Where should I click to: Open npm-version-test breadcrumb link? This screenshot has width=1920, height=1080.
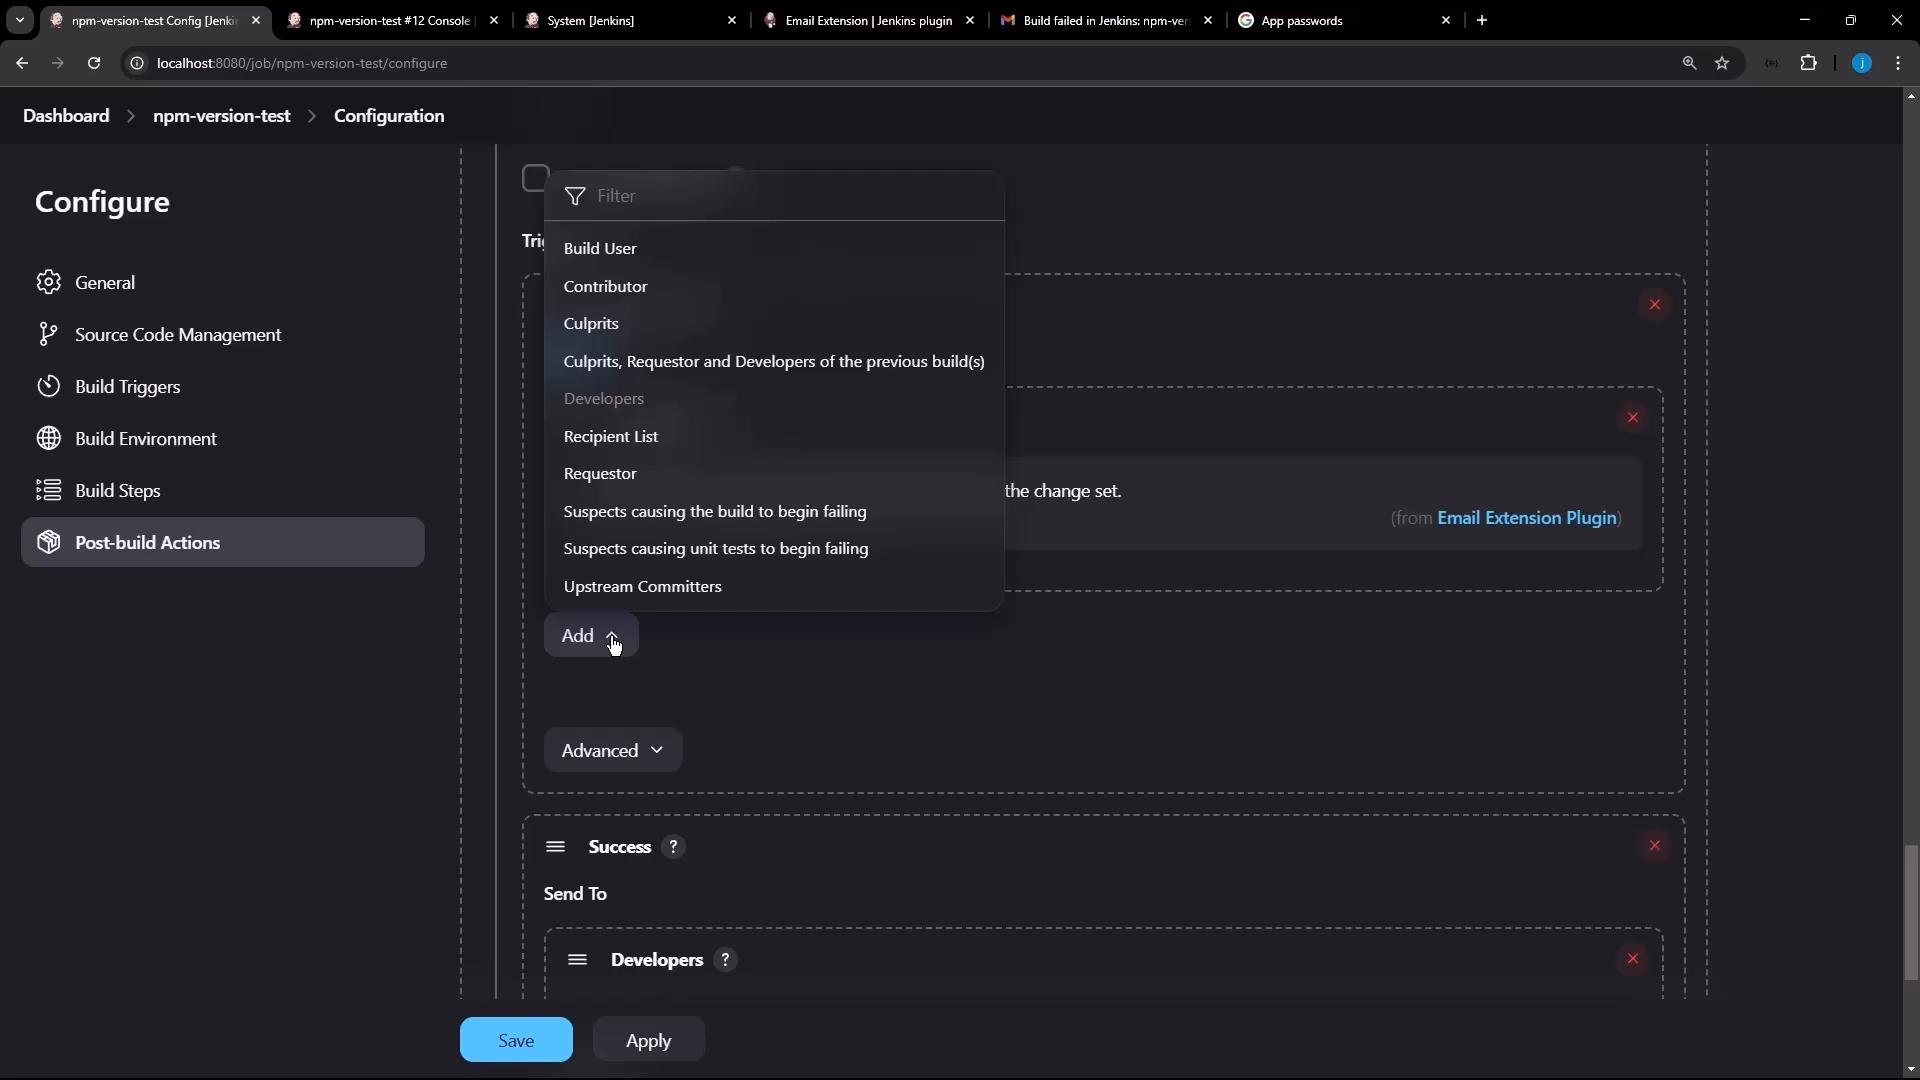point(222,116)
